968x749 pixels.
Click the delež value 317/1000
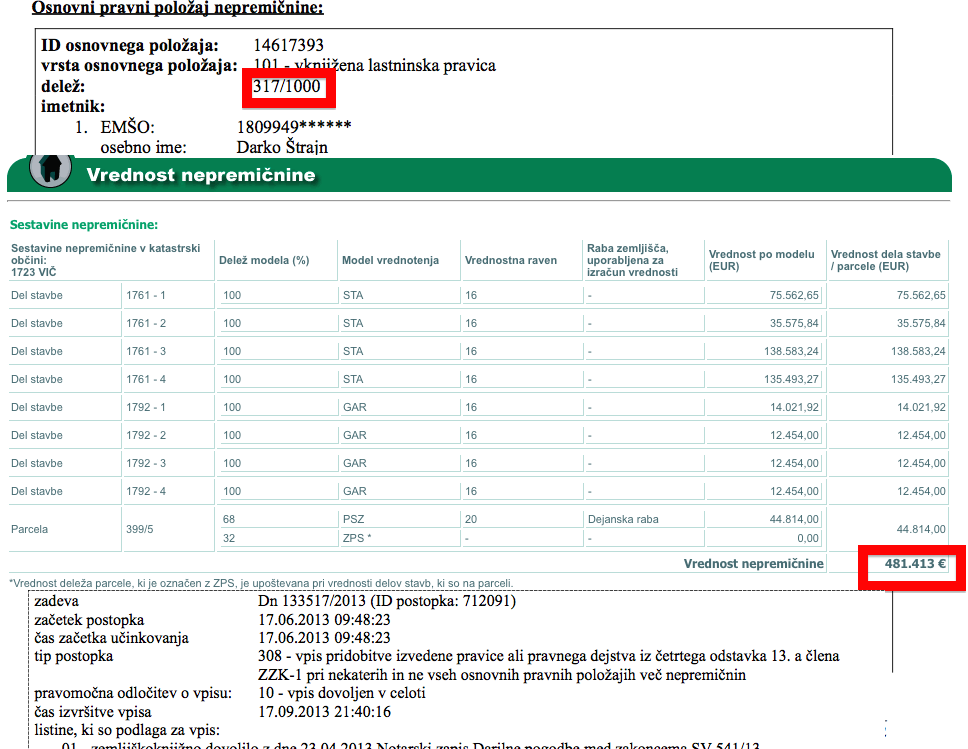[286, 86]
